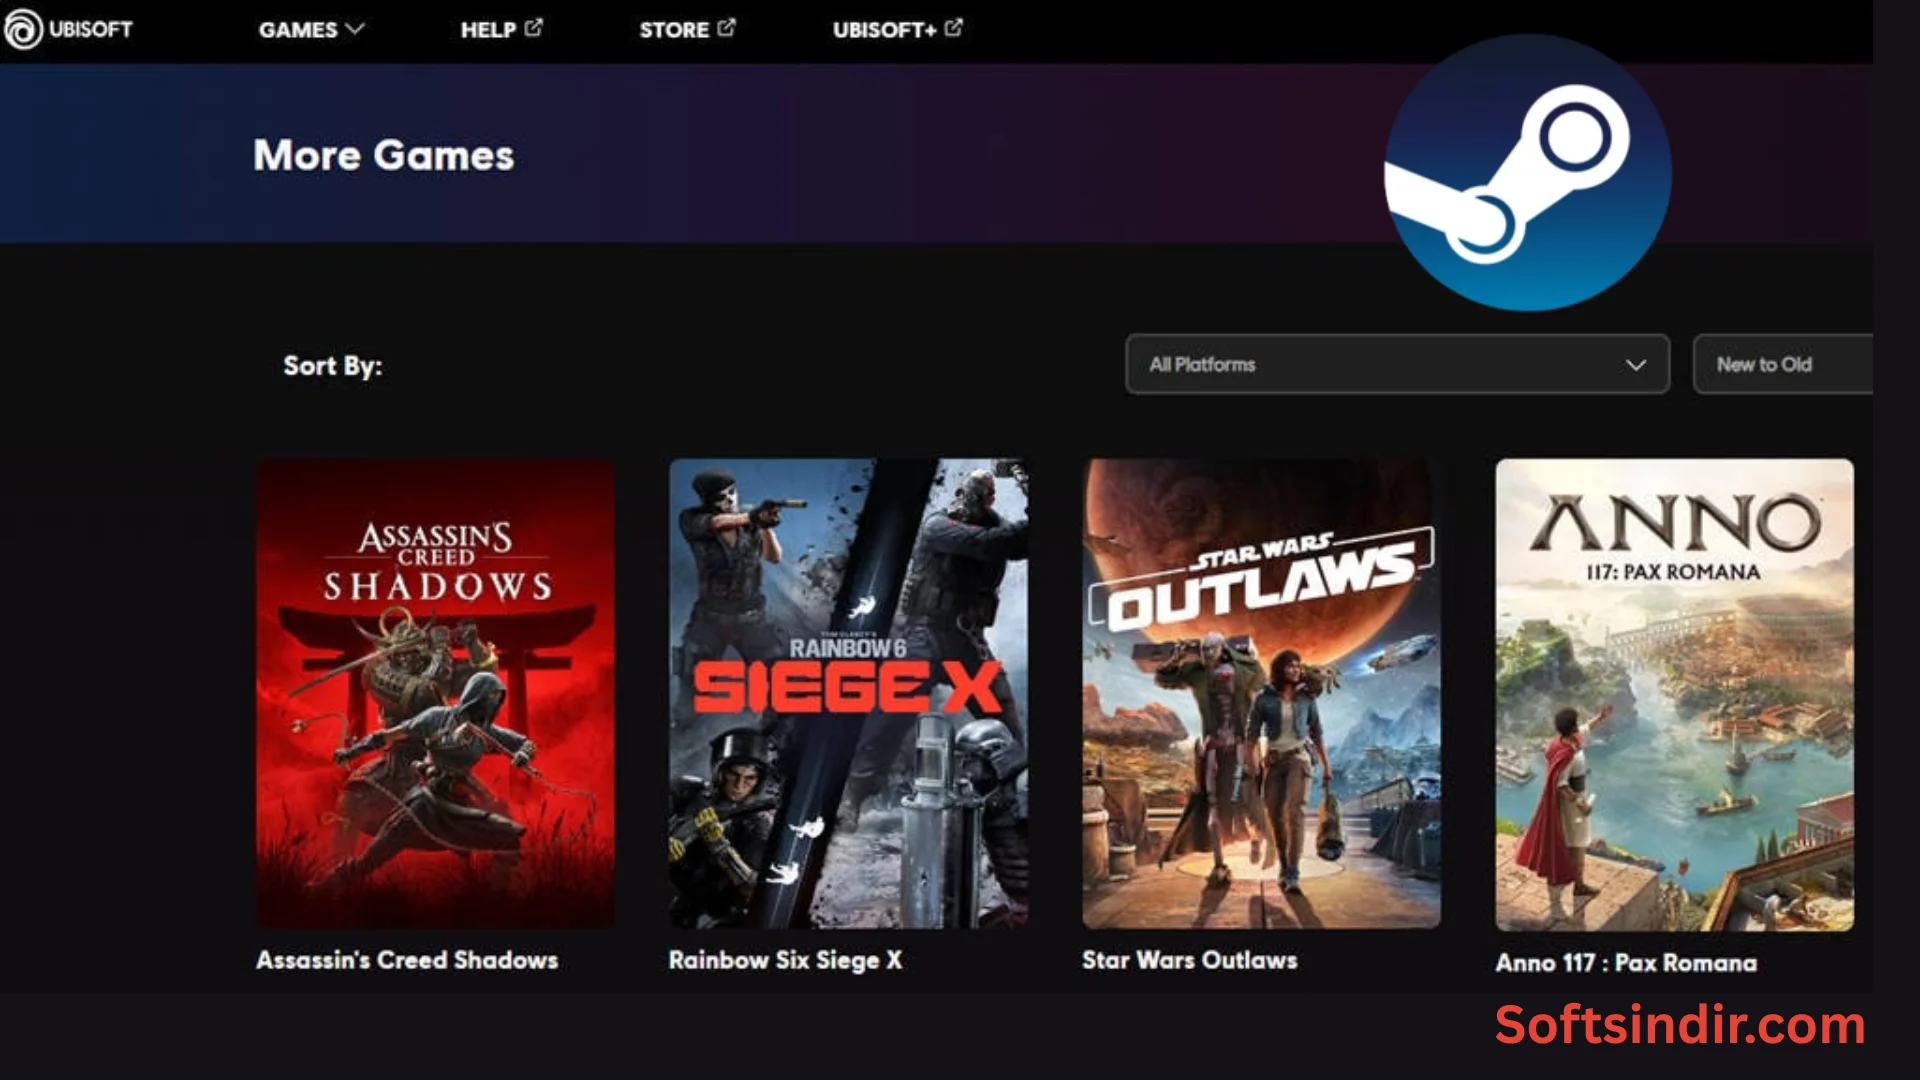Open the UBISOFT+ menu item
Viewport: 1920px width, 1080px height.
[x=884, y=30]
